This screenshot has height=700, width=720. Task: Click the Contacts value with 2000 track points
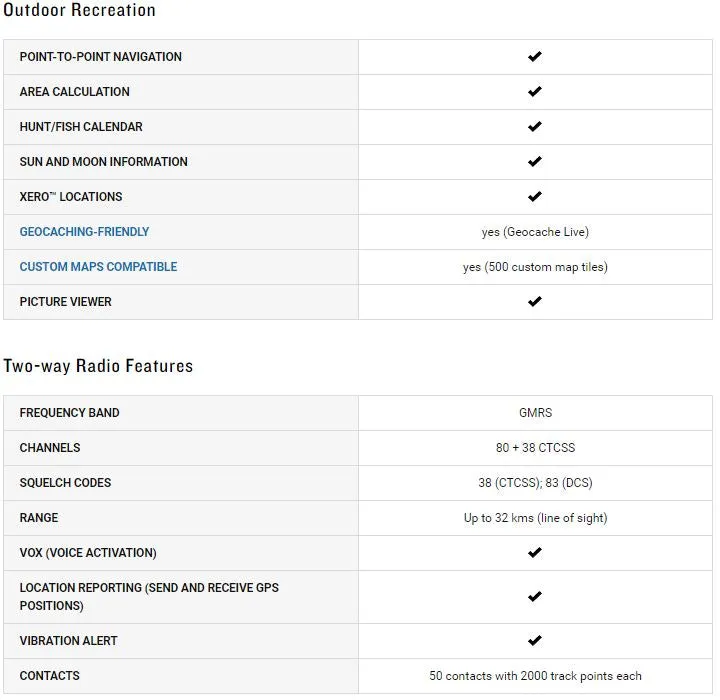[x=535, y=676]
